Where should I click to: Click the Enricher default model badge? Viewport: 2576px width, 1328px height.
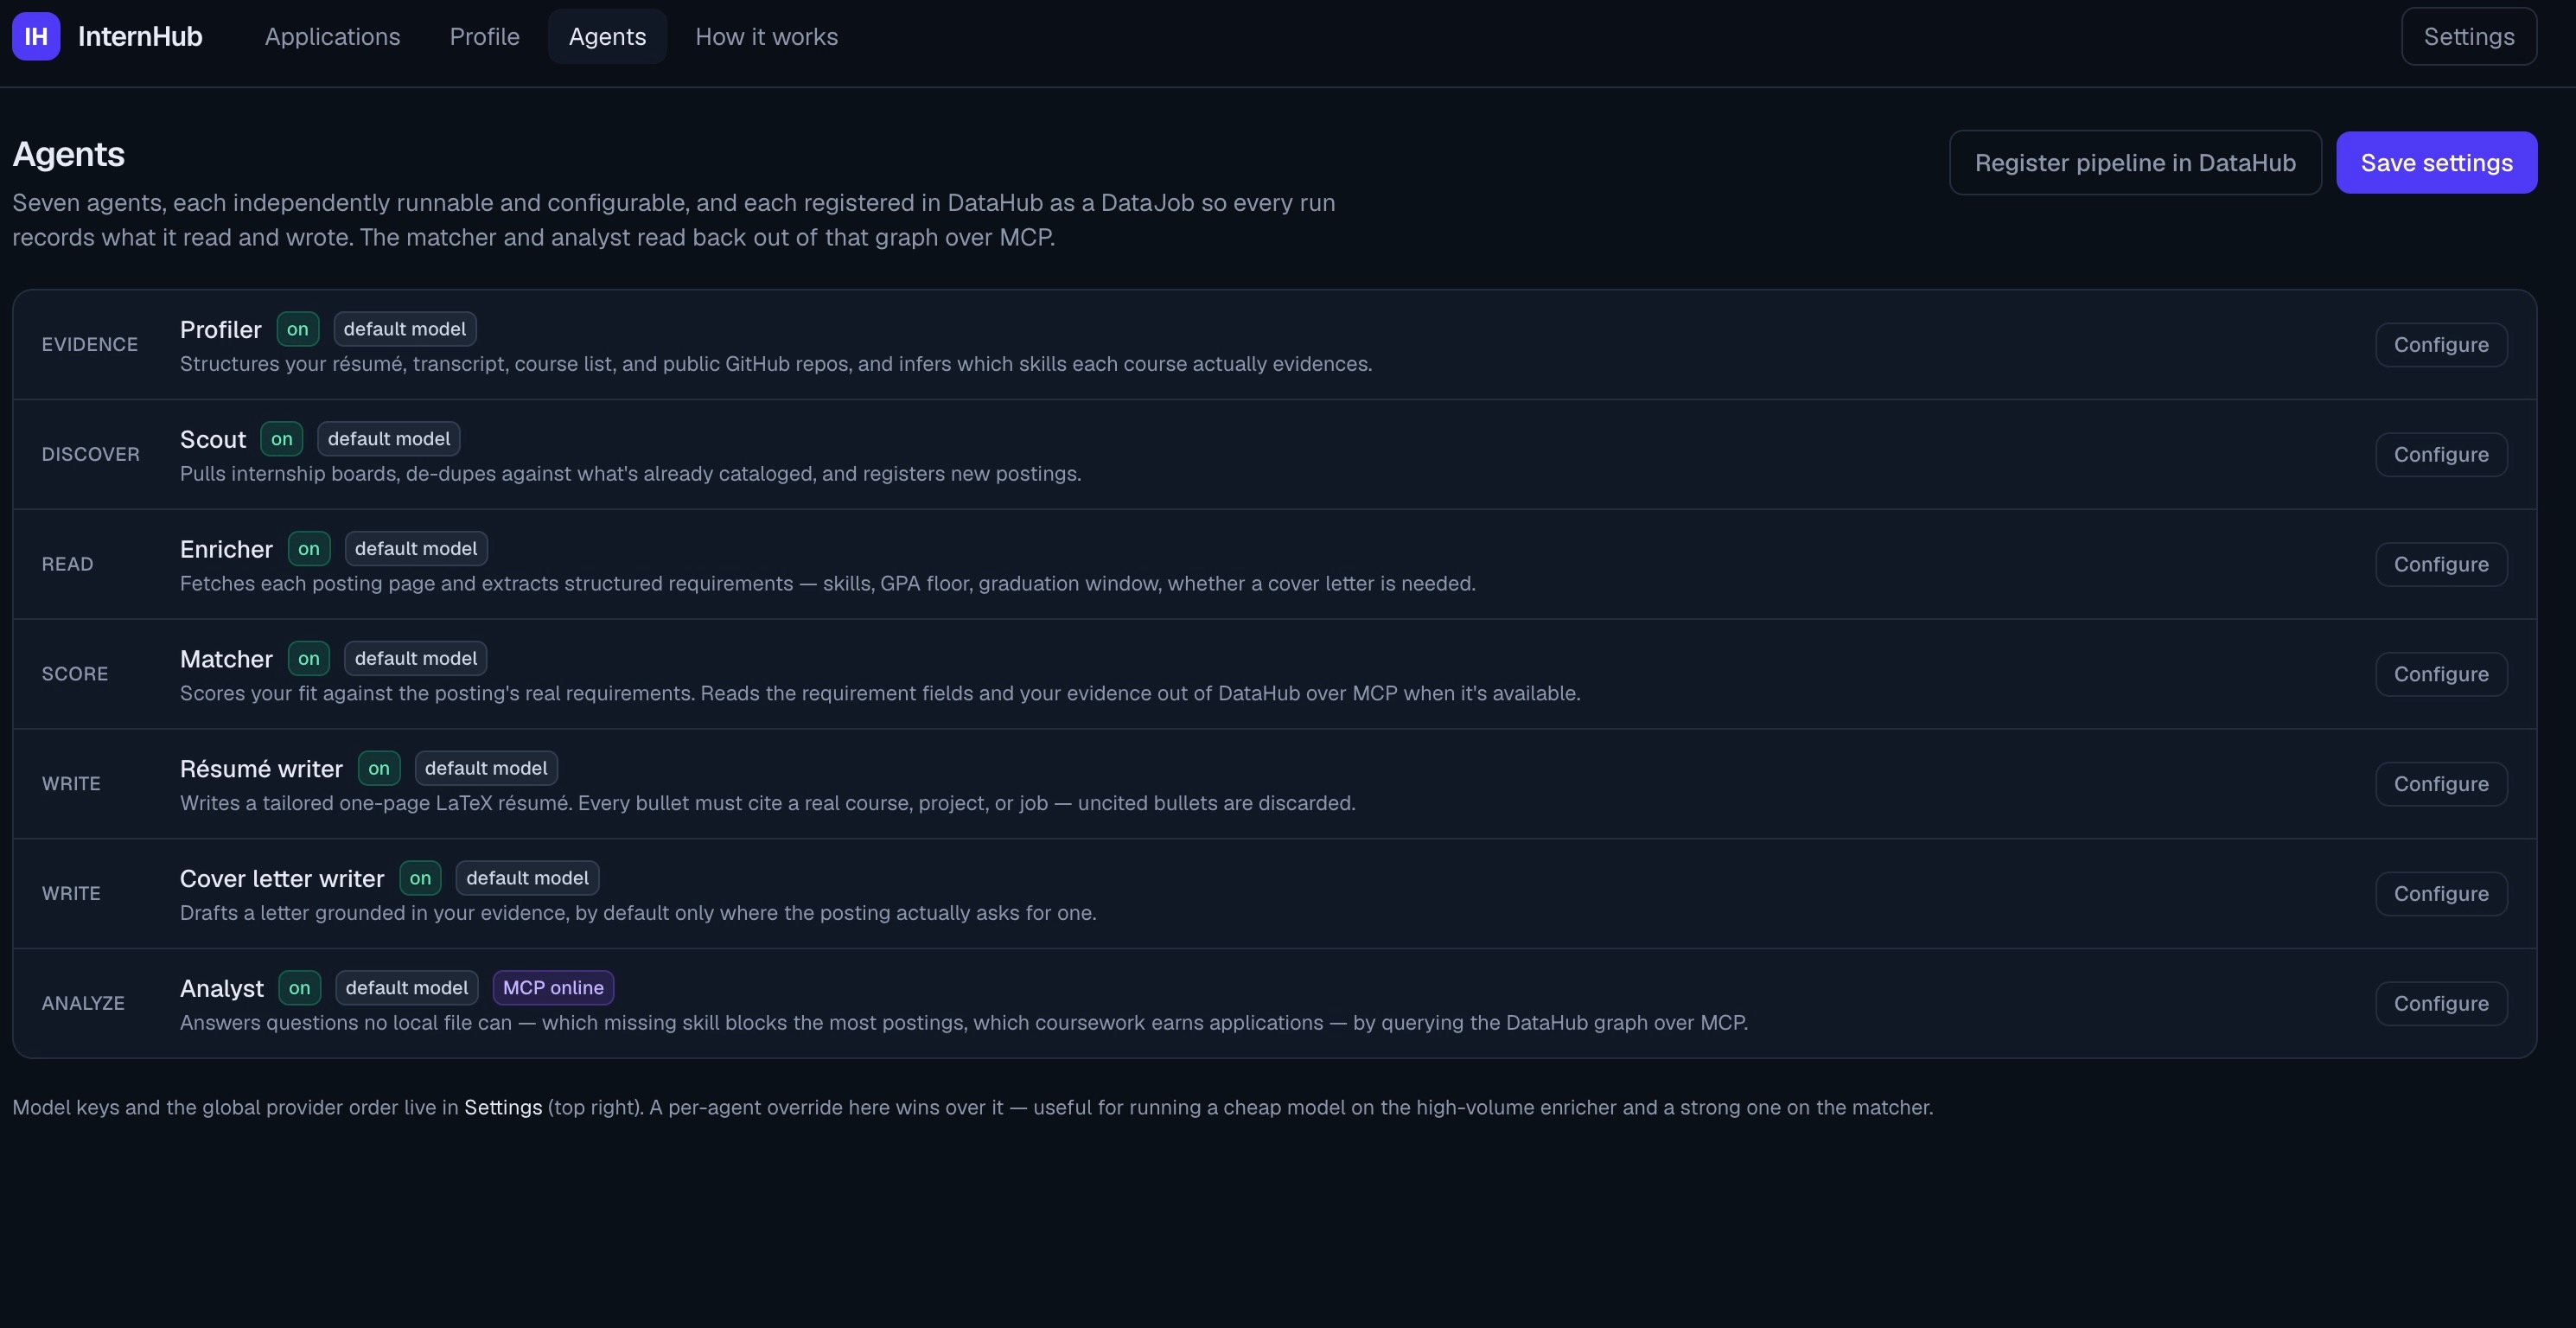click(416, 549)
